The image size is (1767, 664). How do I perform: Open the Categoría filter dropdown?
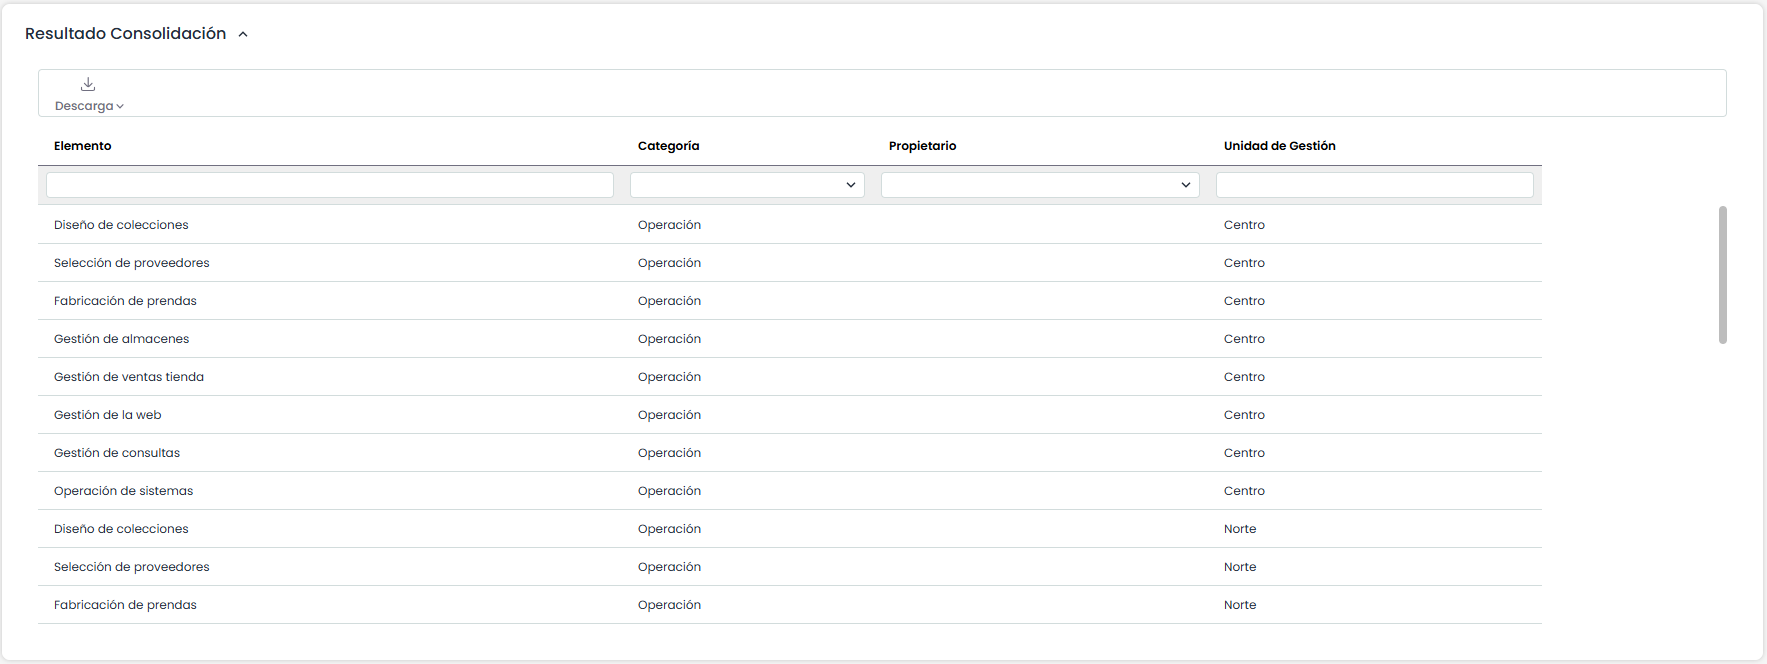[x=747, y=185]
